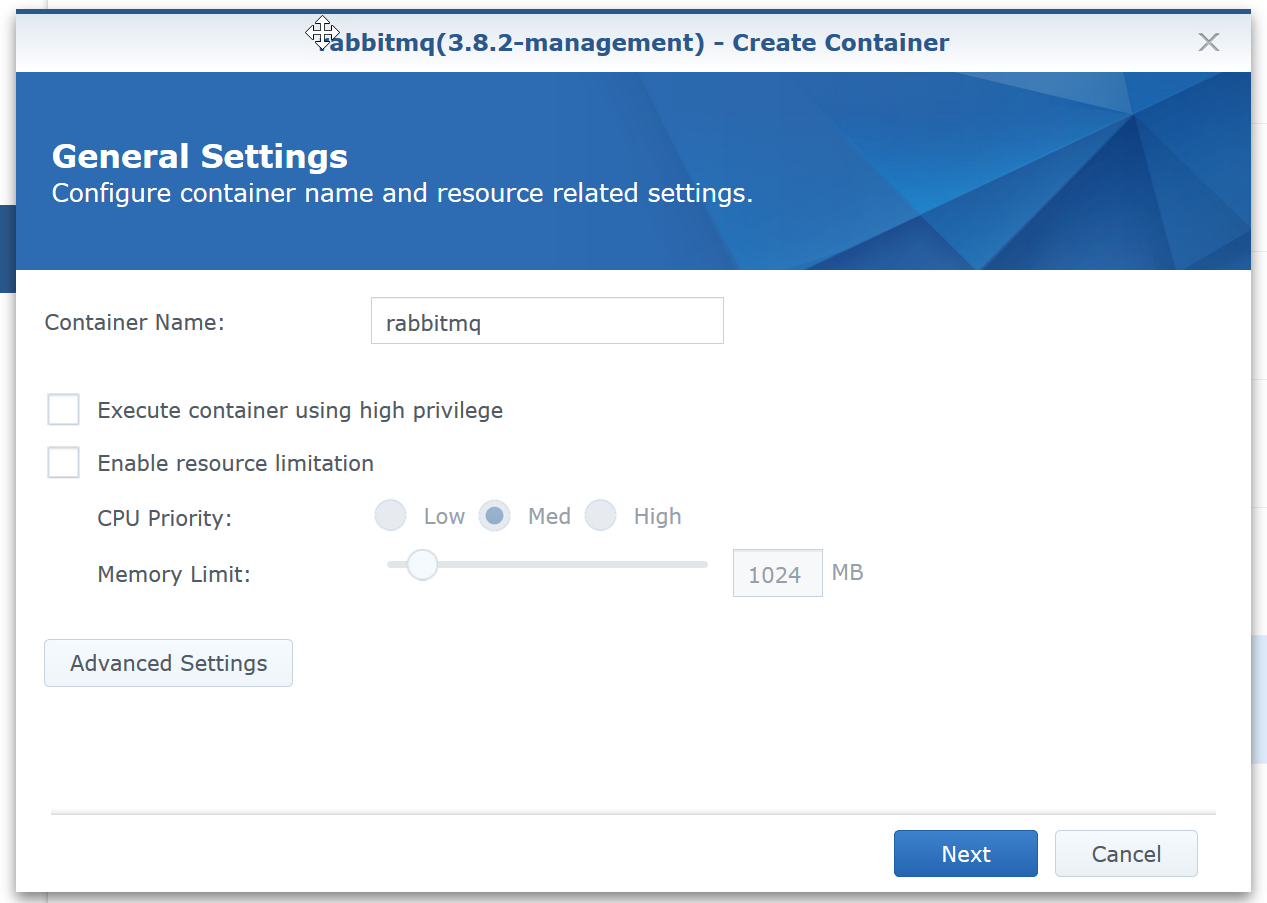The width and height of the screenshot is (1267, 903).
Task: Select the High CPU priority radio button
Action: [x=600, y=516]
